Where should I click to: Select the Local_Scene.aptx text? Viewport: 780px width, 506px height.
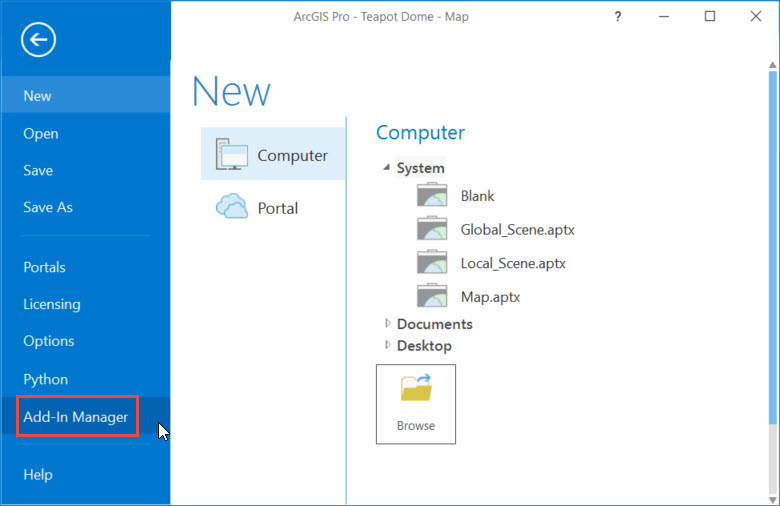click(513, 263)
